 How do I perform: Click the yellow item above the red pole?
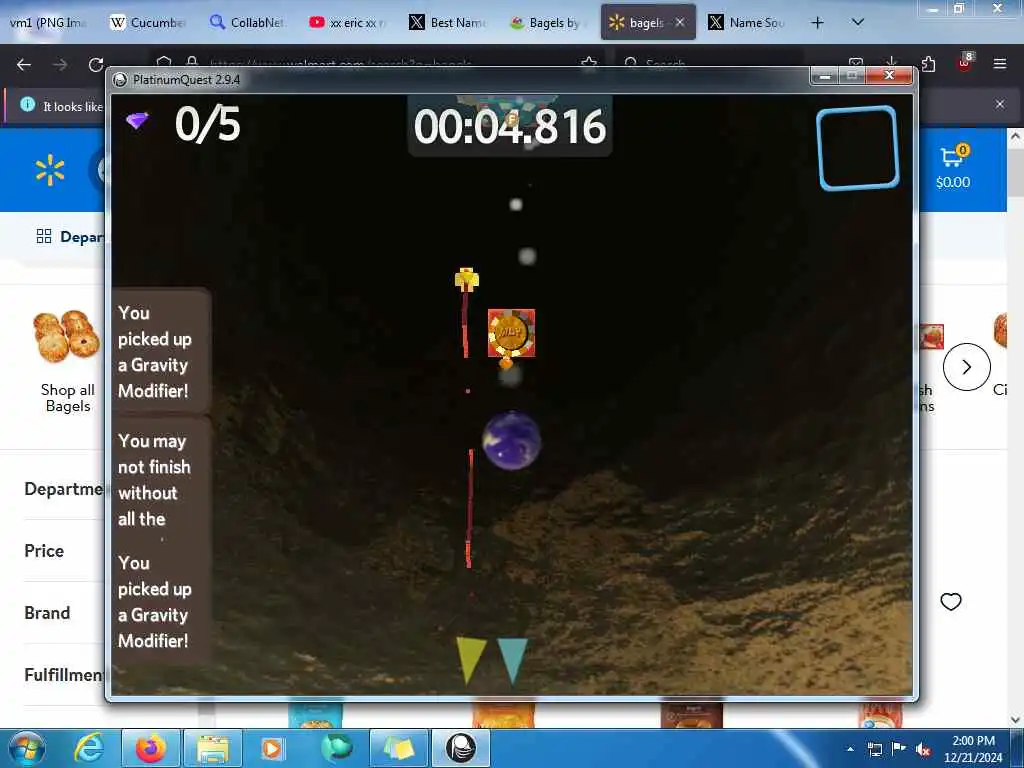[467, 279]
